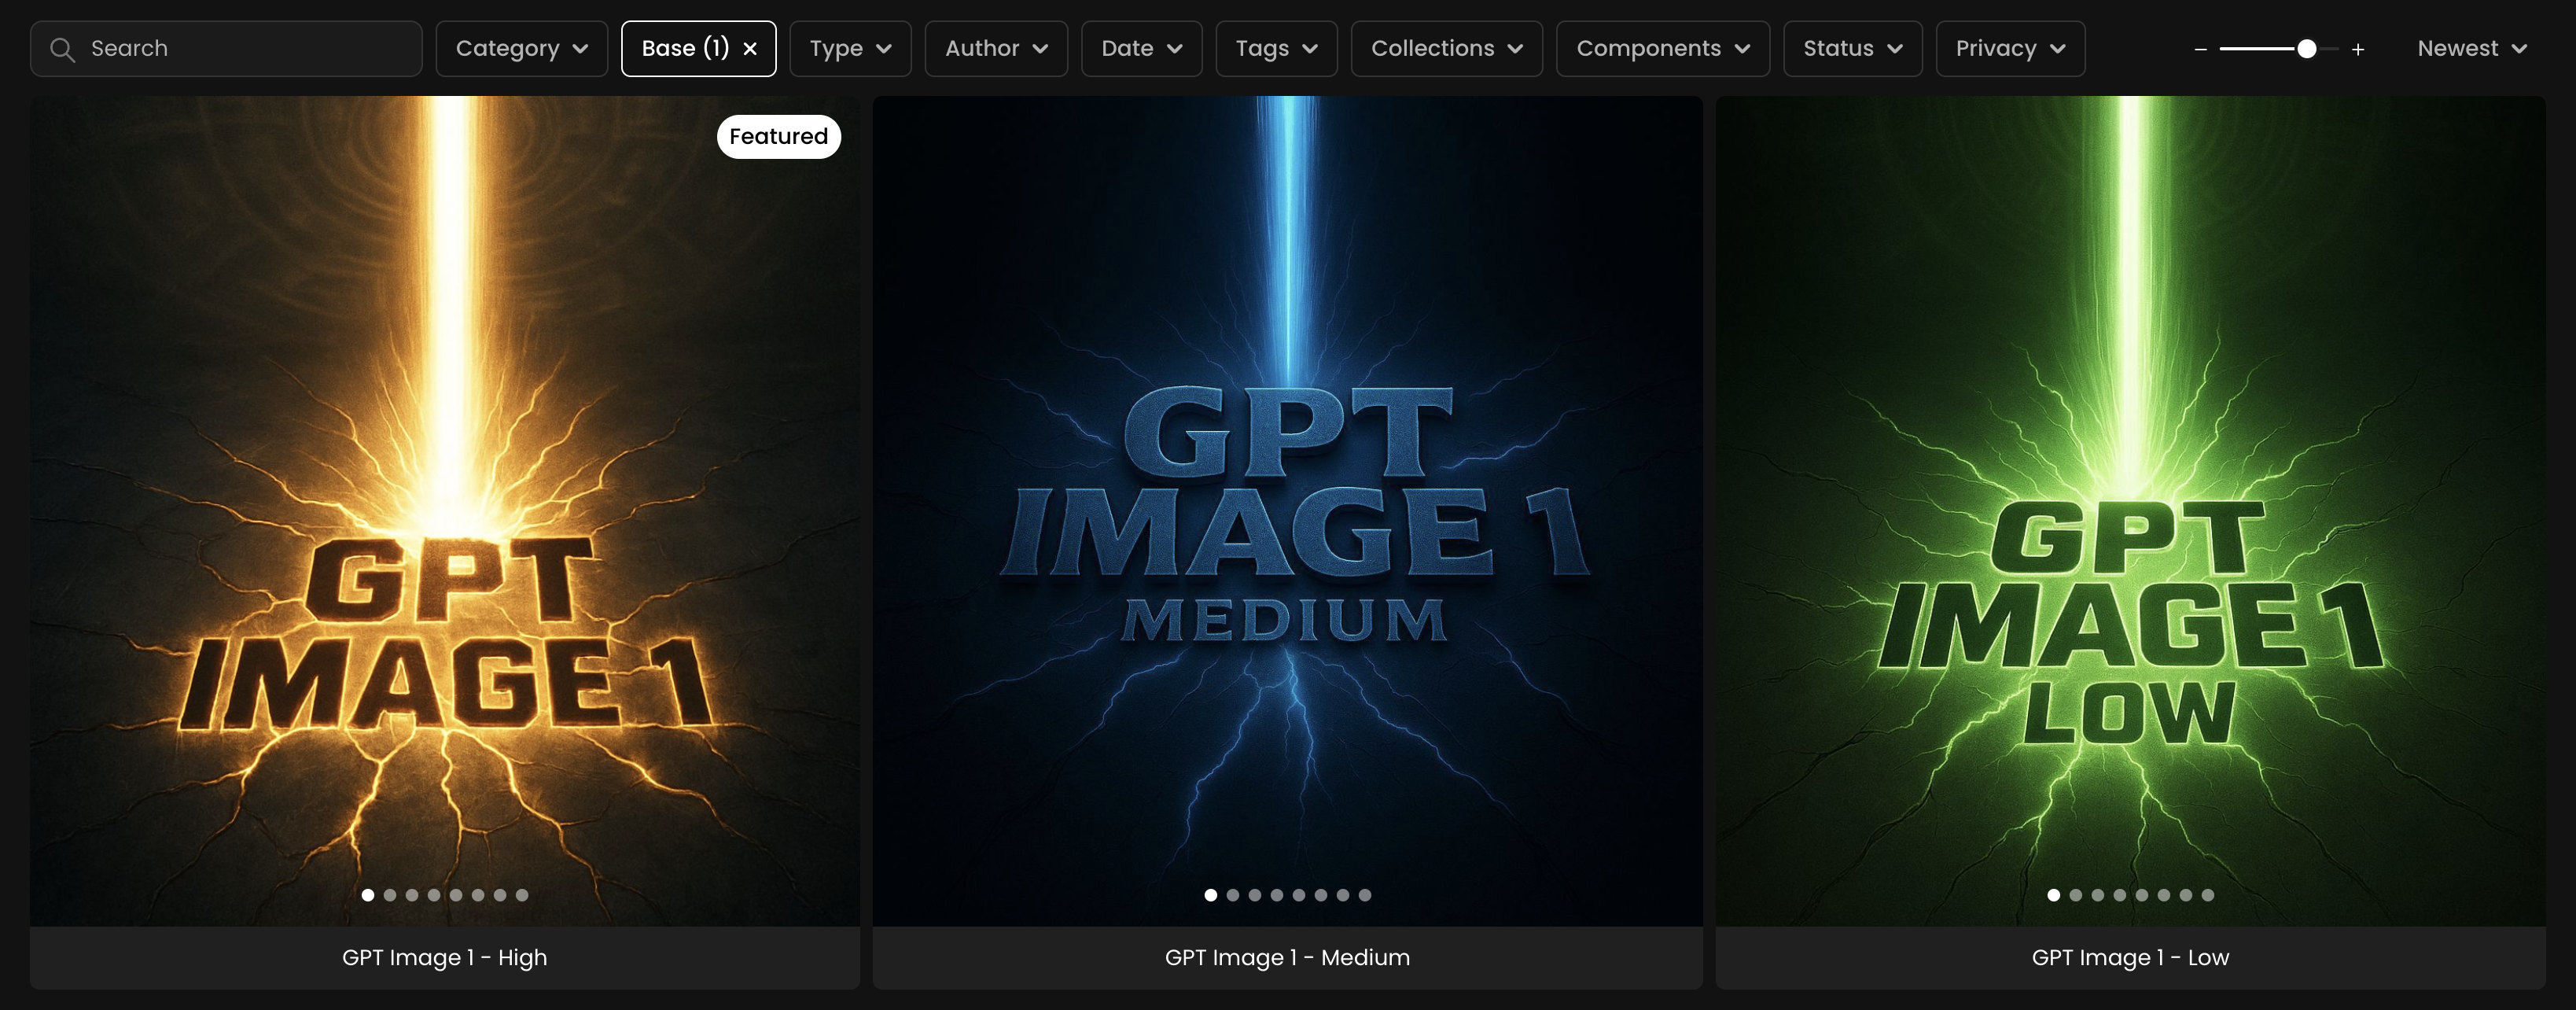Click the 'GPT Image 1 - Medium' title
This screenshot has height=1010, width=2576.
(1287, 957)
